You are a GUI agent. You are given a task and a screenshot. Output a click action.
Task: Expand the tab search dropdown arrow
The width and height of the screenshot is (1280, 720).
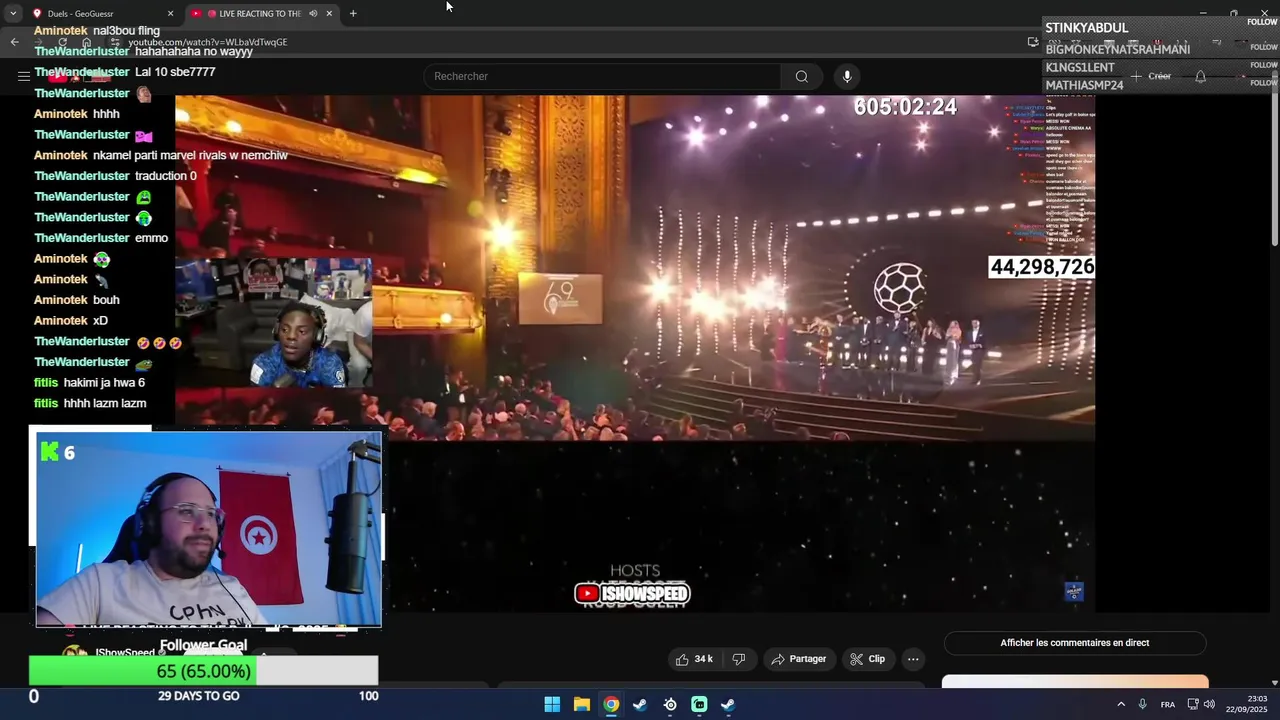tap(12, 14)
